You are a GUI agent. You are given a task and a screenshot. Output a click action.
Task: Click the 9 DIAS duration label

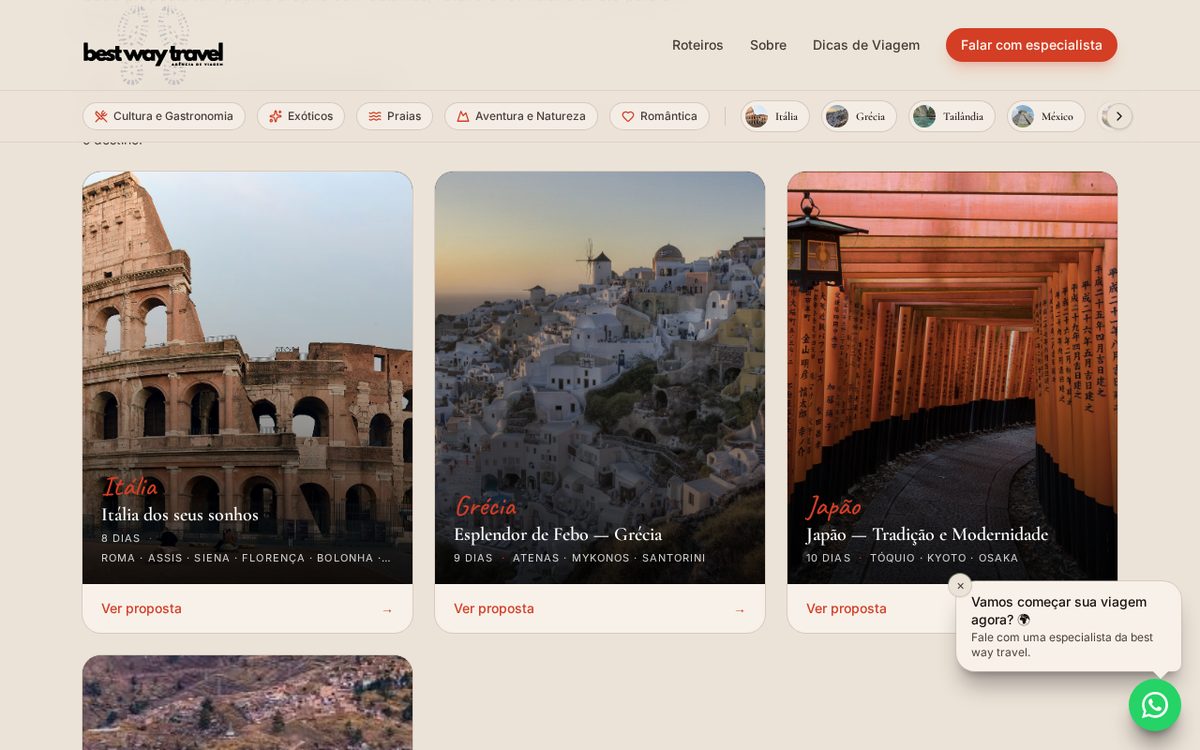pyautogui.click(x=473, y=558)
